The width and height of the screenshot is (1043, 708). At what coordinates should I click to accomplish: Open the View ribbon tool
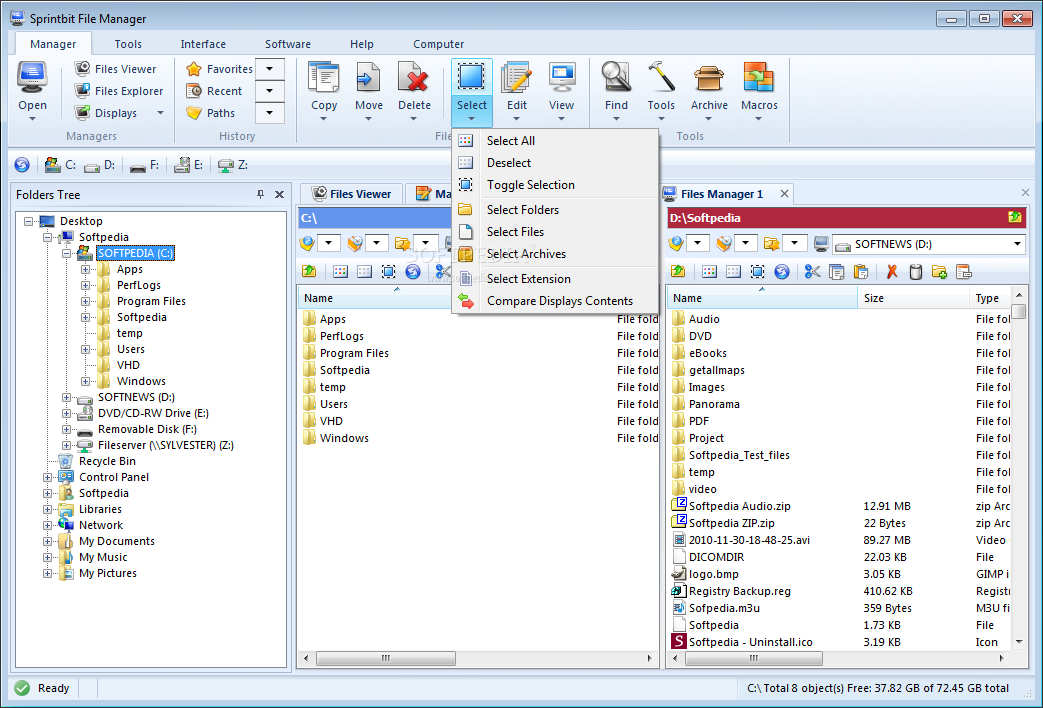coord(561,92)
